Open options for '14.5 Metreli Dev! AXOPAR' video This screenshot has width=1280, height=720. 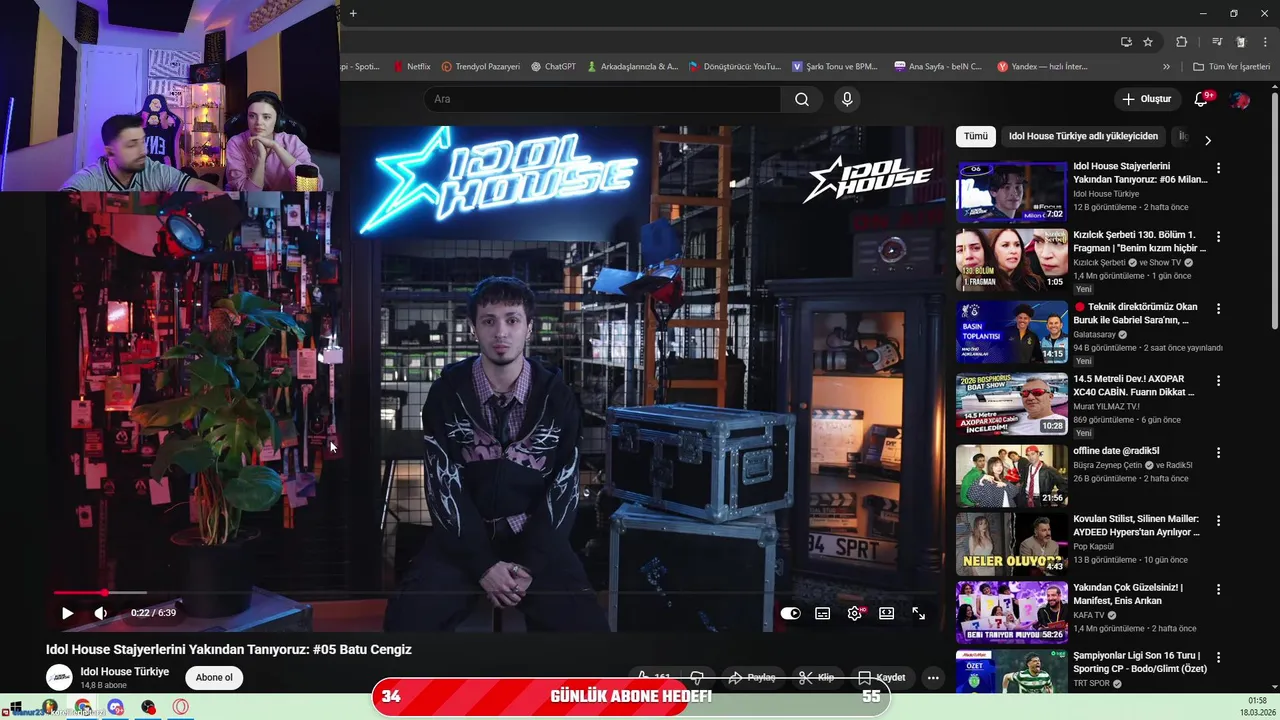[1218, 381]
